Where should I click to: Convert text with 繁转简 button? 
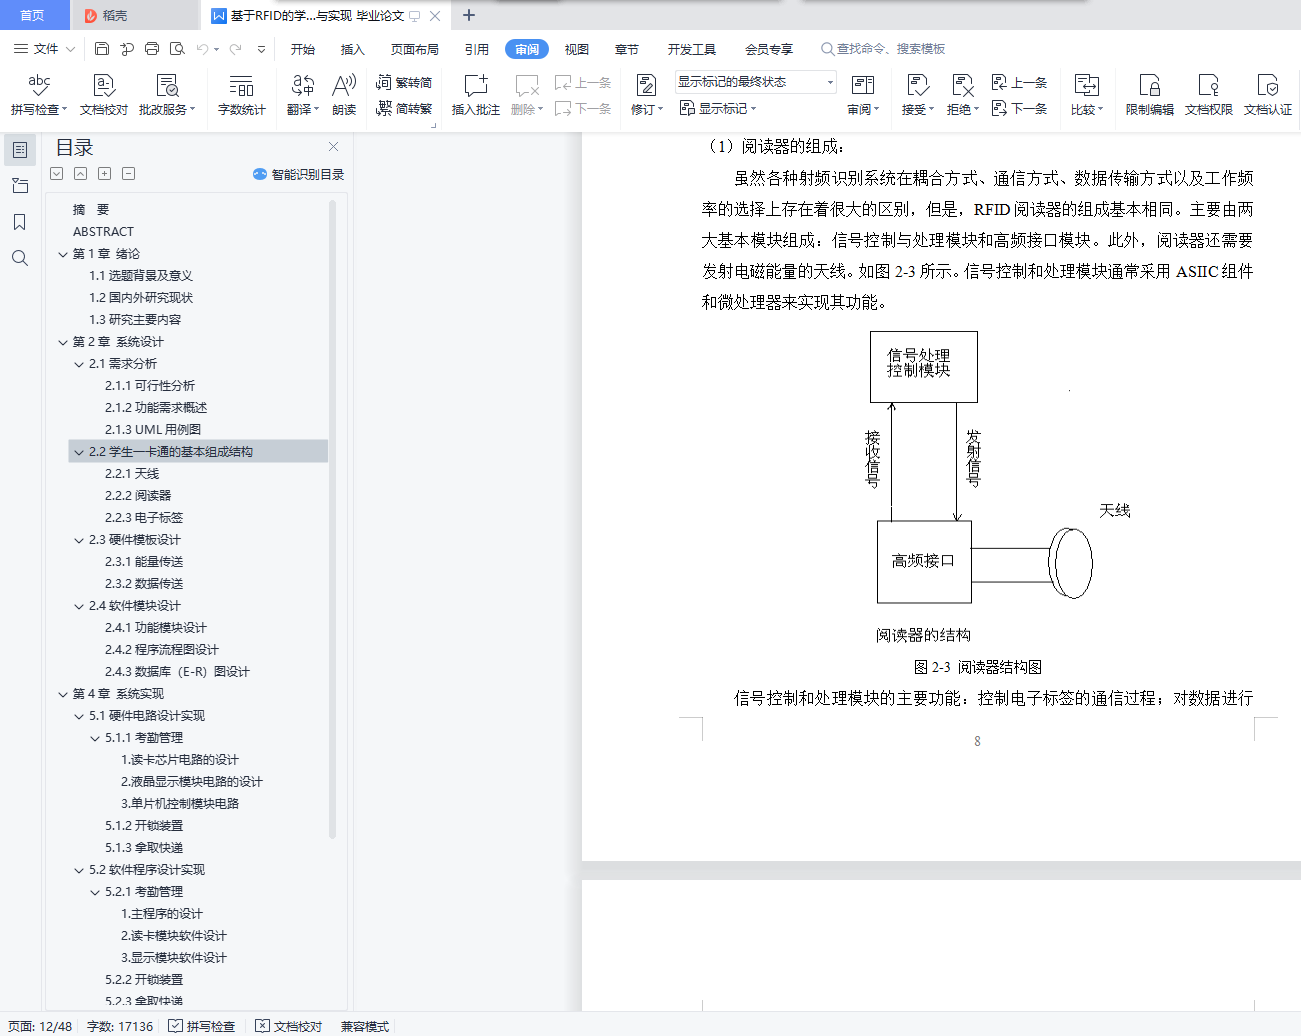[x=404, y=83]
